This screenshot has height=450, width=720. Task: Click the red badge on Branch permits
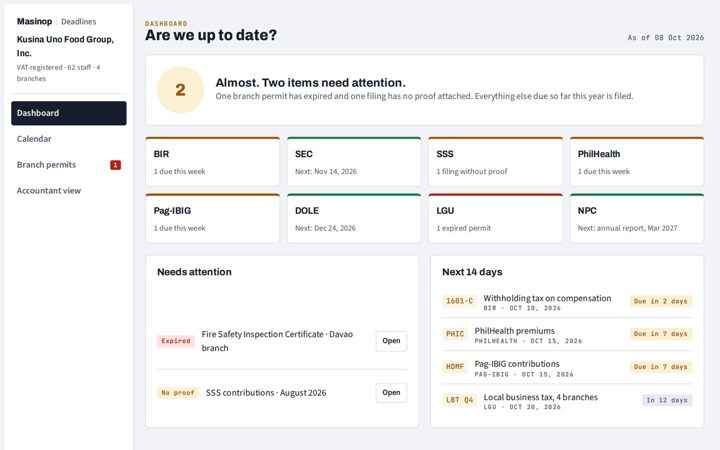point(115,165)
